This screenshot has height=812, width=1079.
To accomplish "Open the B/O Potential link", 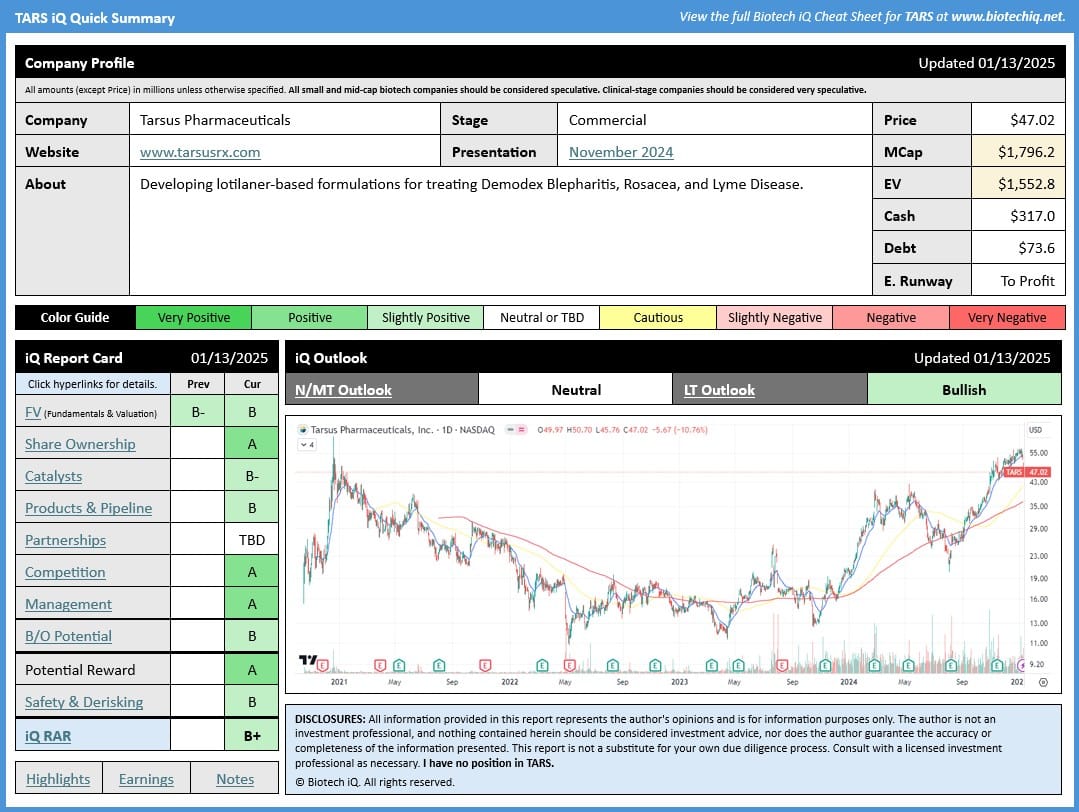I will (68, 636).
